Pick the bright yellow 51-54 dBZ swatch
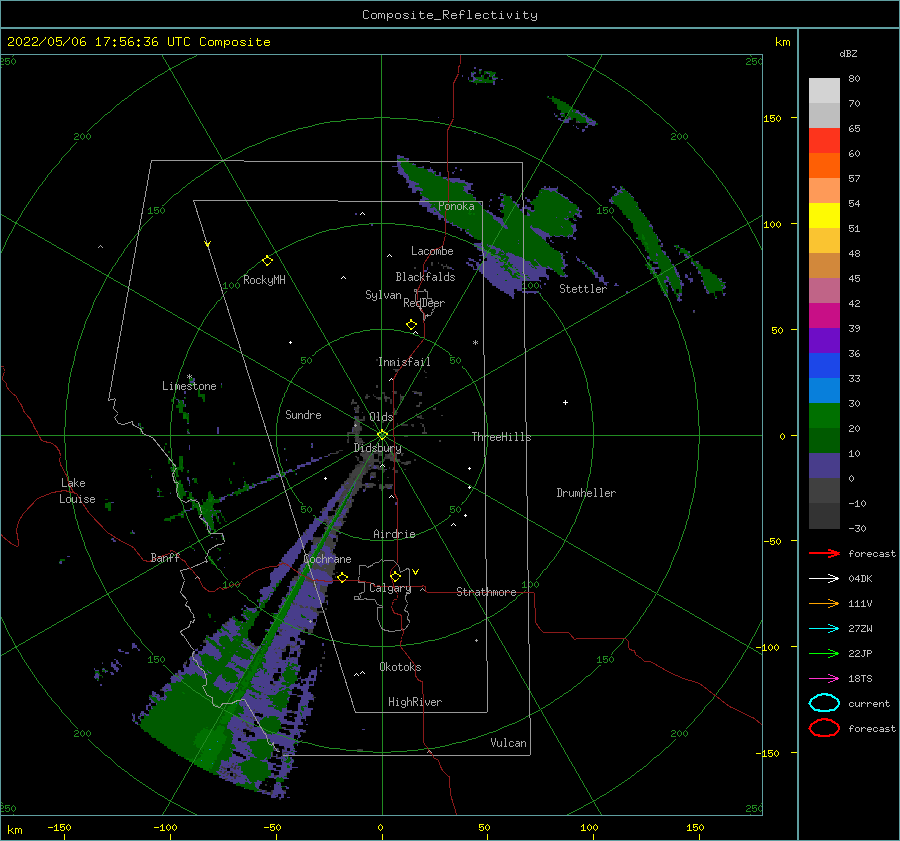 coord(824,216)
